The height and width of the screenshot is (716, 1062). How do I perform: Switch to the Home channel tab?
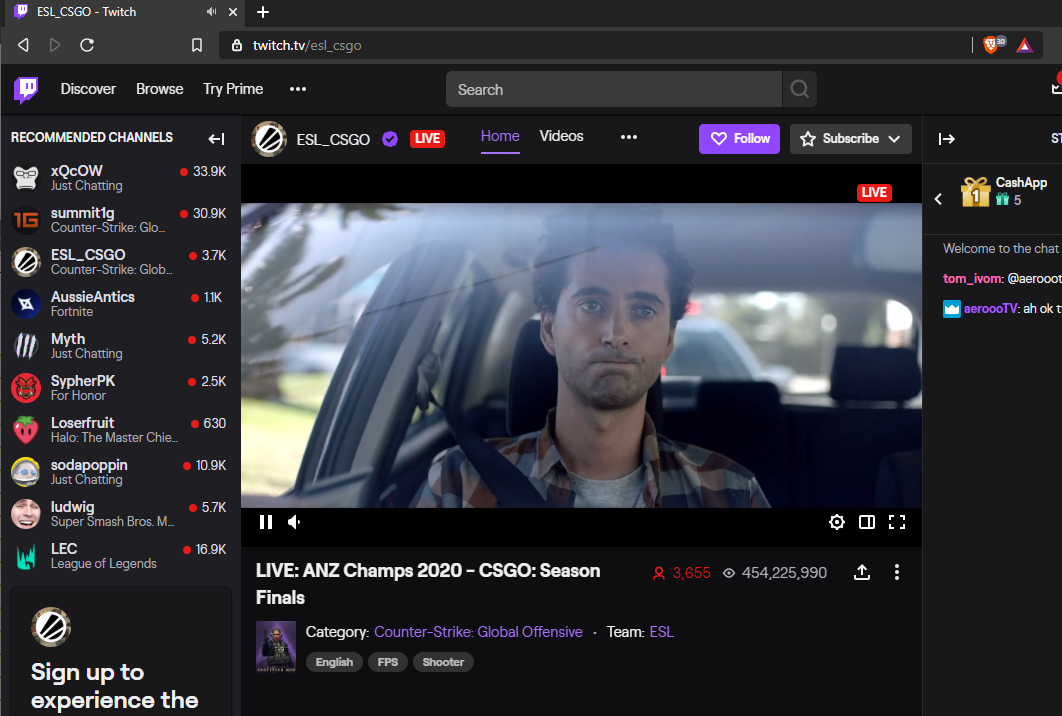(500, 136)
